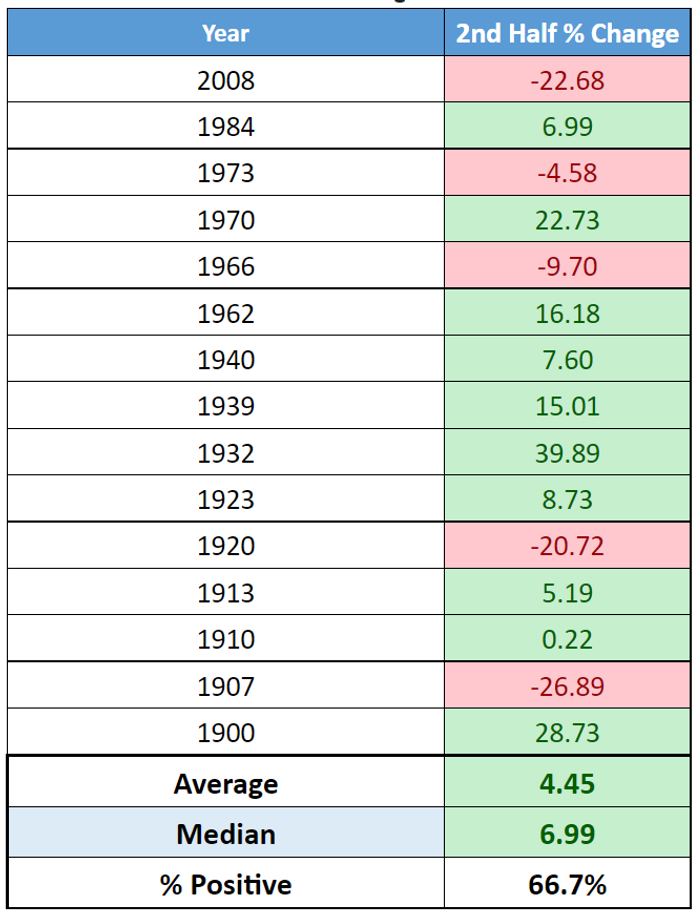Click the 1984 year cell
Viewport: 700px width, 915px height.
point(226,127)
